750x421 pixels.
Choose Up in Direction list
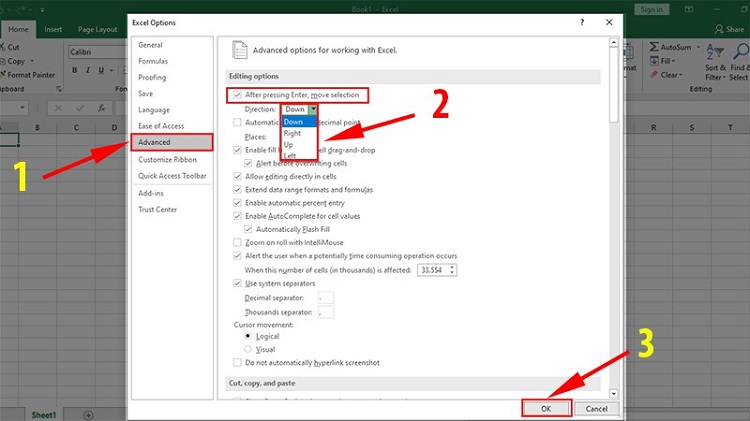(299, 144)
